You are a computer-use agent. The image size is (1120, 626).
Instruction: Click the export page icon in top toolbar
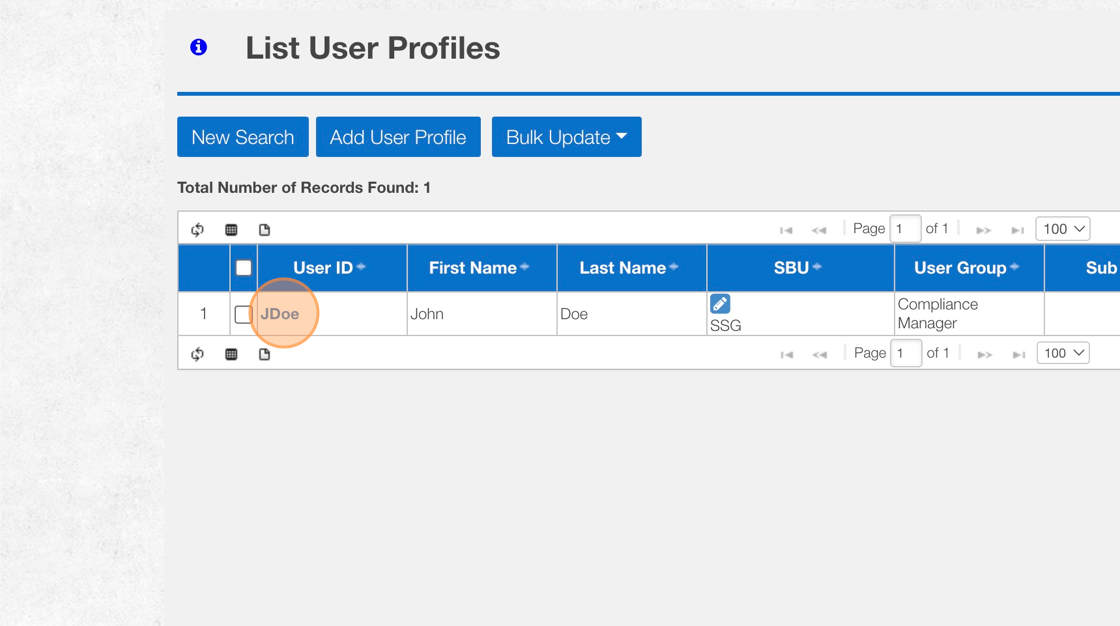[x=264, y=230]
